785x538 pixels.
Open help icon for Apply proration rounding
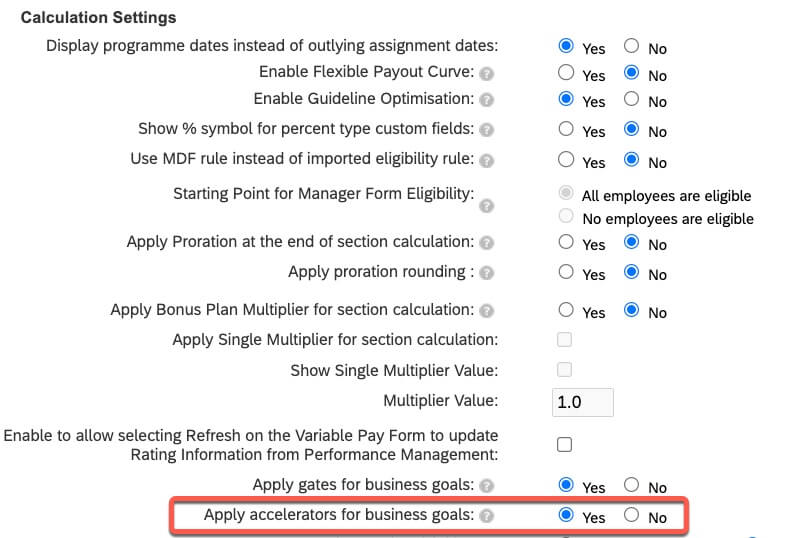click(486, 273)
